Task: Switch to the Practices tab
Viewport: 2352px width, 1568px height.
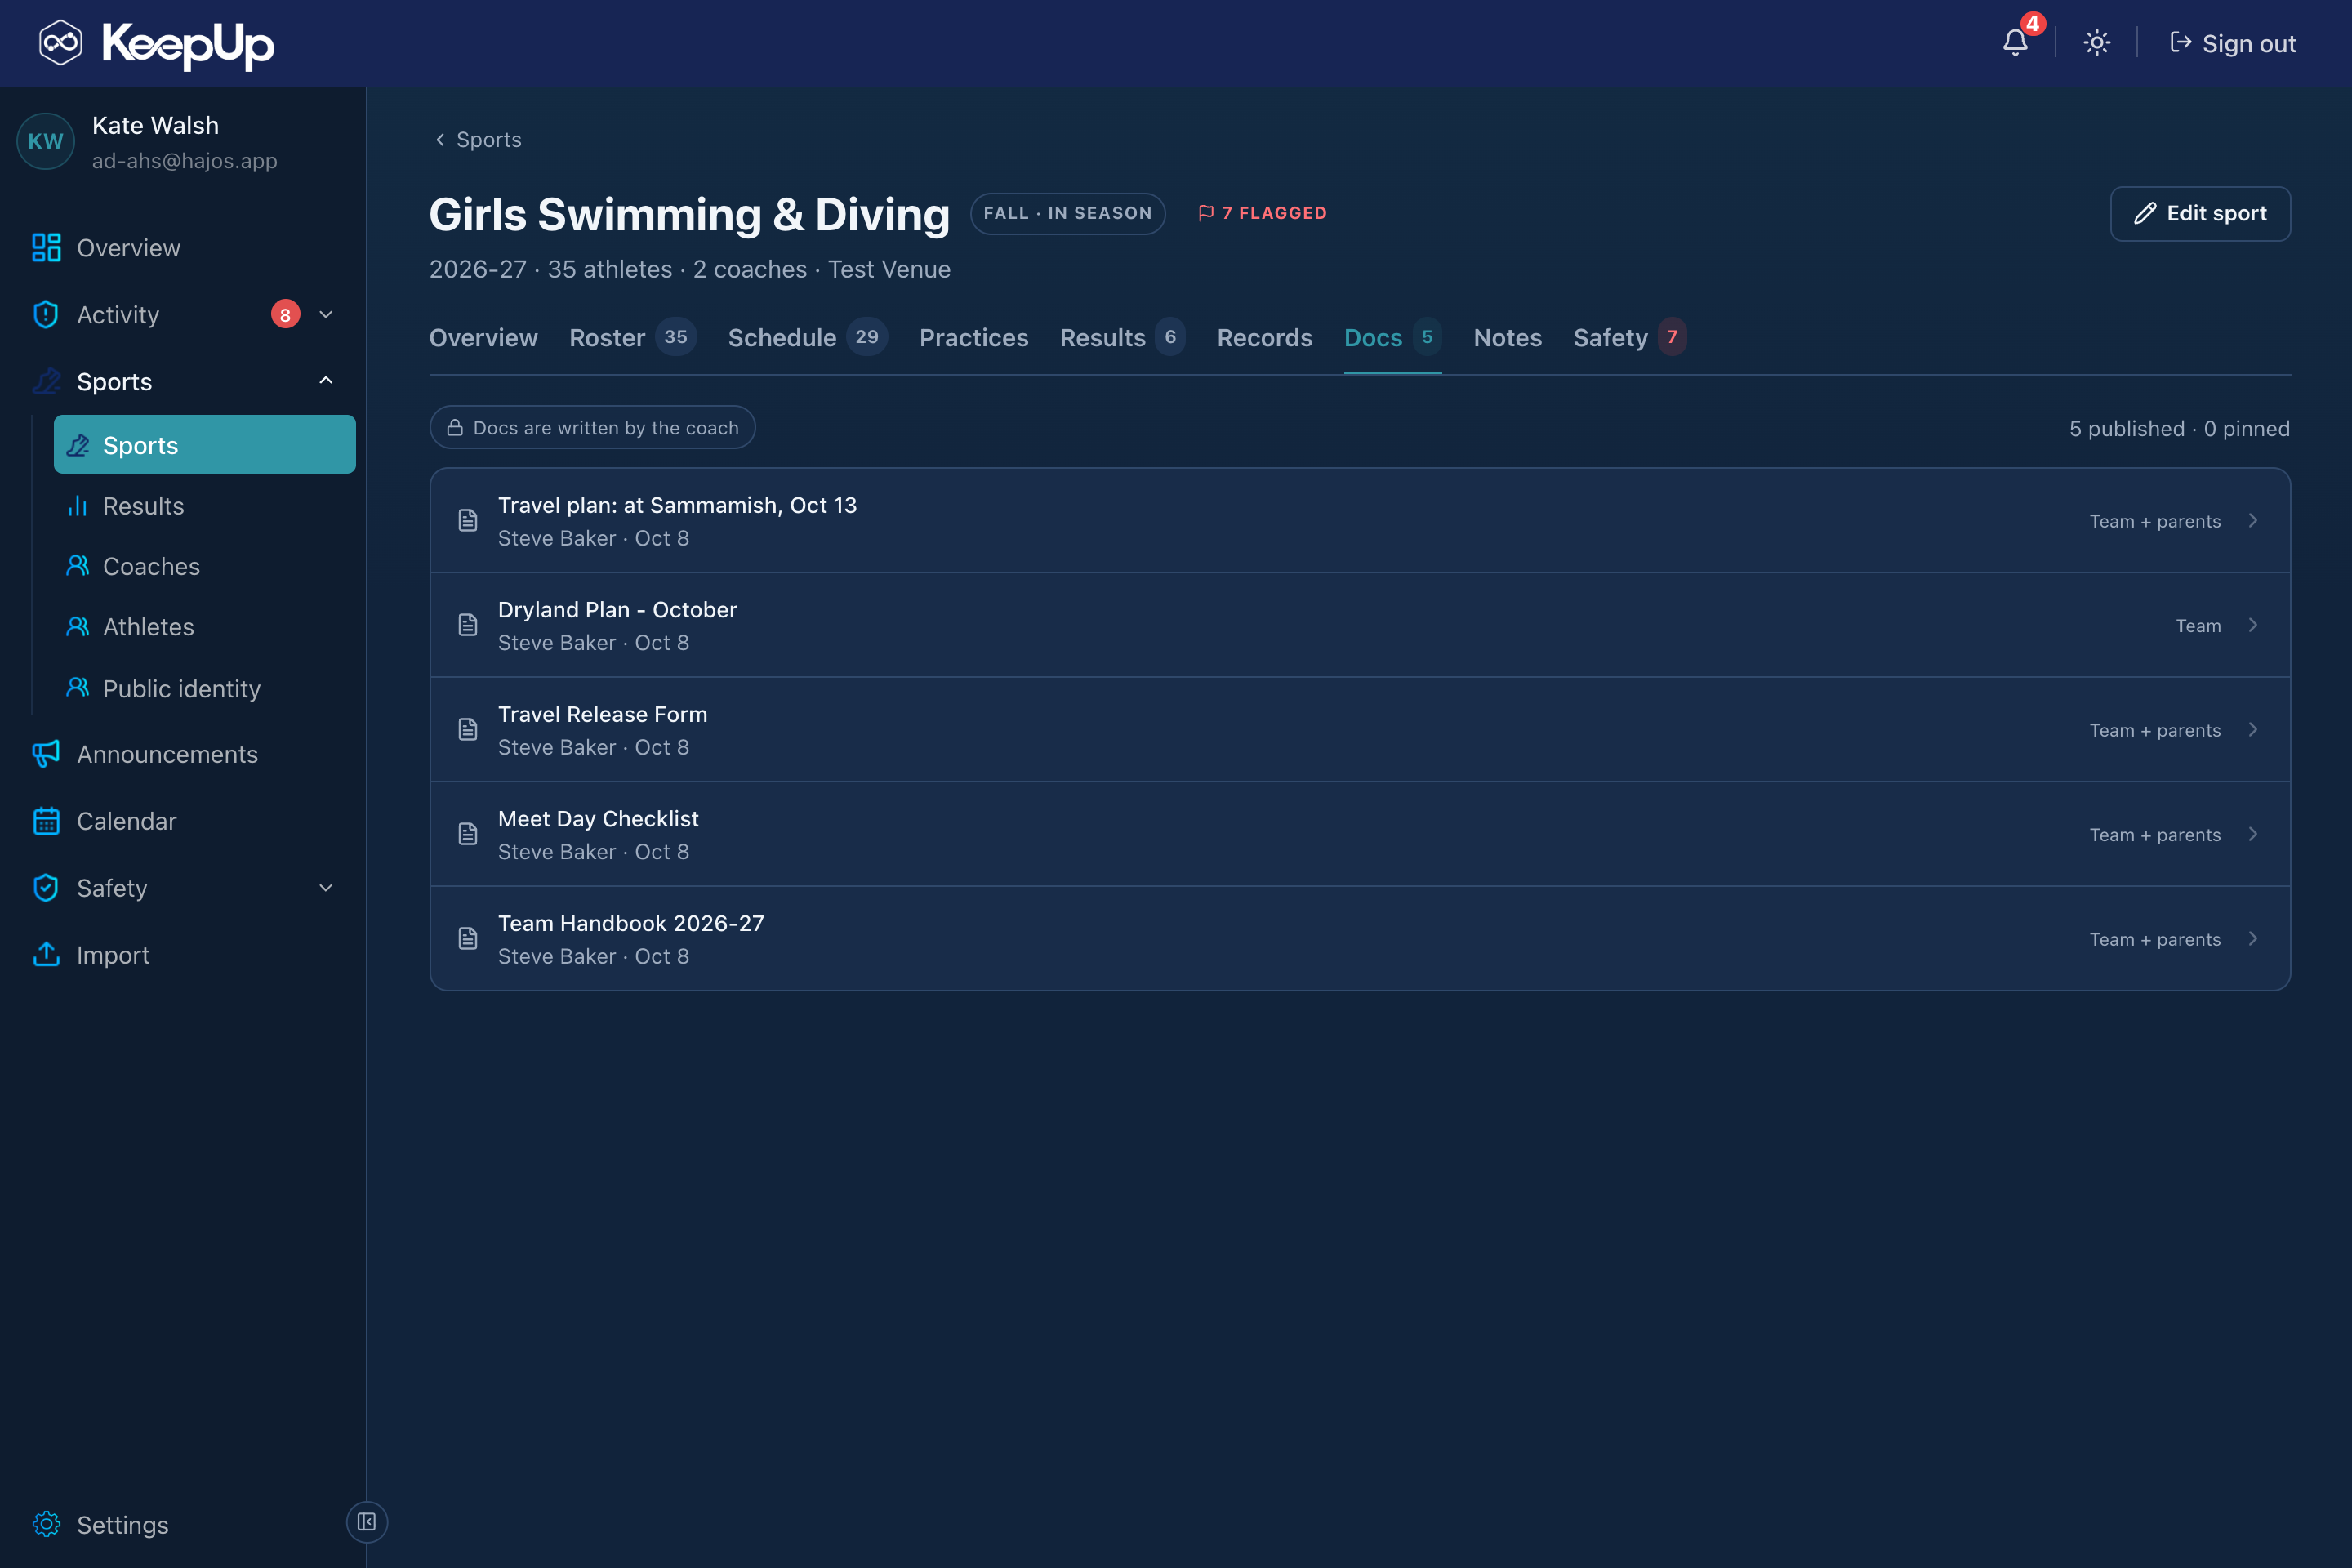Action: click(x=973, y=337)
